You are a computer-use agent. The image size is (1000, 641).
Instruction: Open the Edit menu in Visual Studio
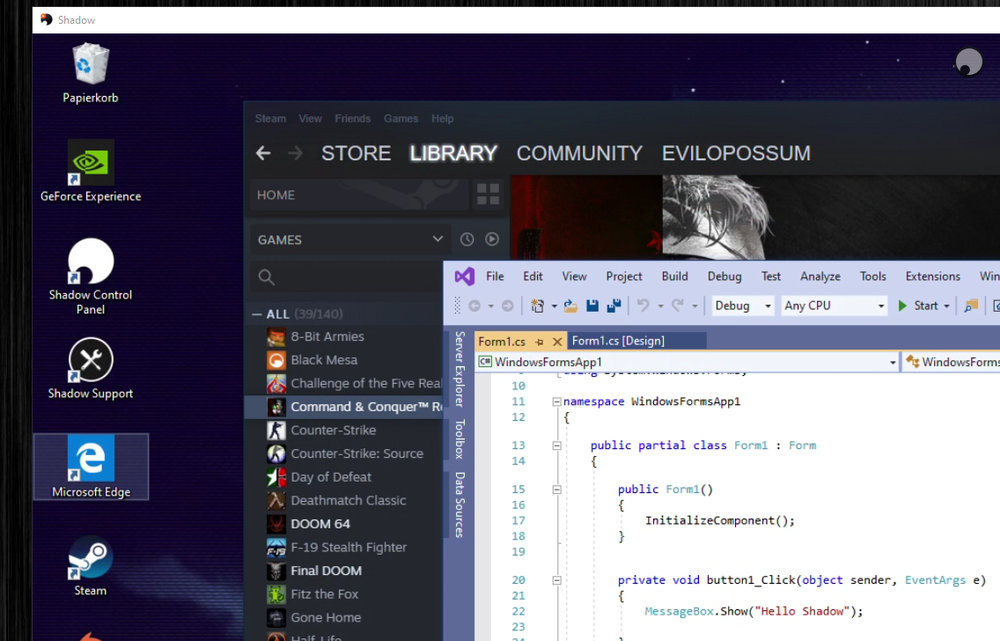tap(533, 276)
